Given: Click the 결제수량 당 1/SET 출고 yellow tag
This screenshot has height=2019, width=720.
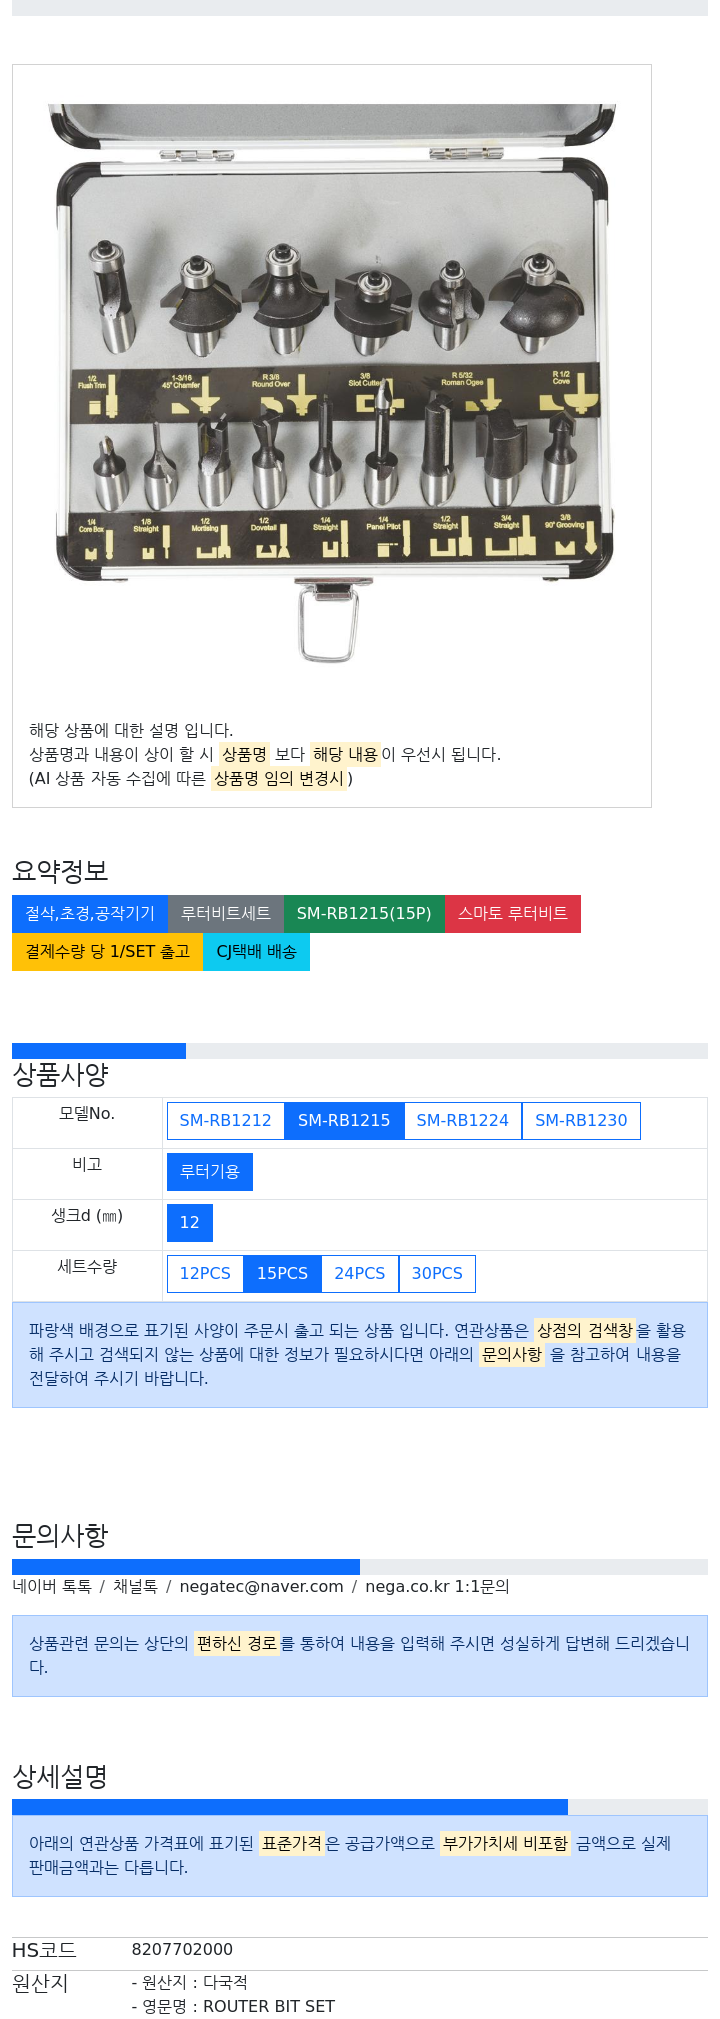Looking at the screenshot, I should coord(107,951).
